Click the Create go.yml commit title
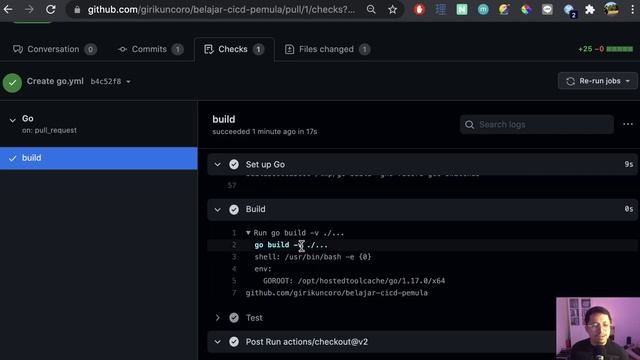 click(x=55, y=81)
